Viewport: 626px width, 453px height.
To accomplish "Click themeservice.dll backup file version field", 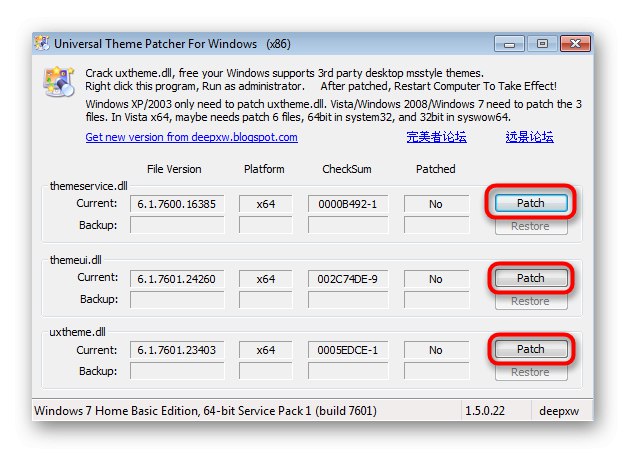I will point(177,225).
